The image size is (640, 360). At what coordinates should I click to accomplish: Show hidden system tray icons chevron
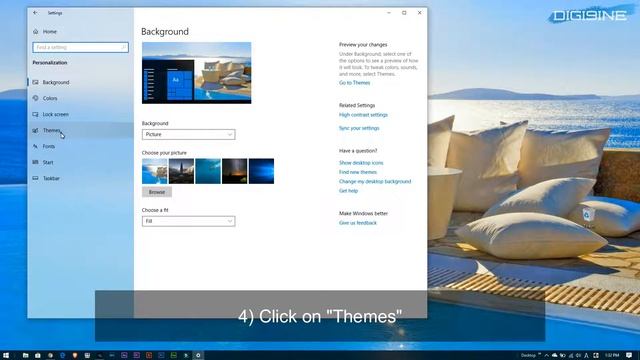tap(547, 356)
